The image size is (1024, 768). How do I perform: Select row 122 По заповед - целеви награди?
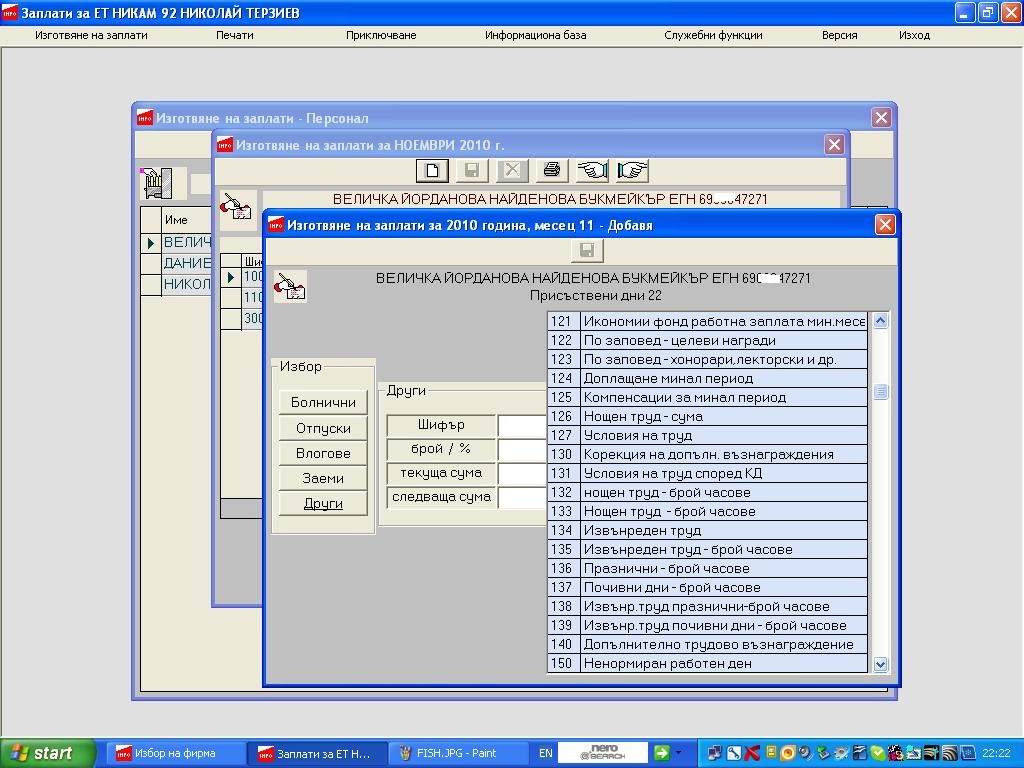(x=707, y=340)
